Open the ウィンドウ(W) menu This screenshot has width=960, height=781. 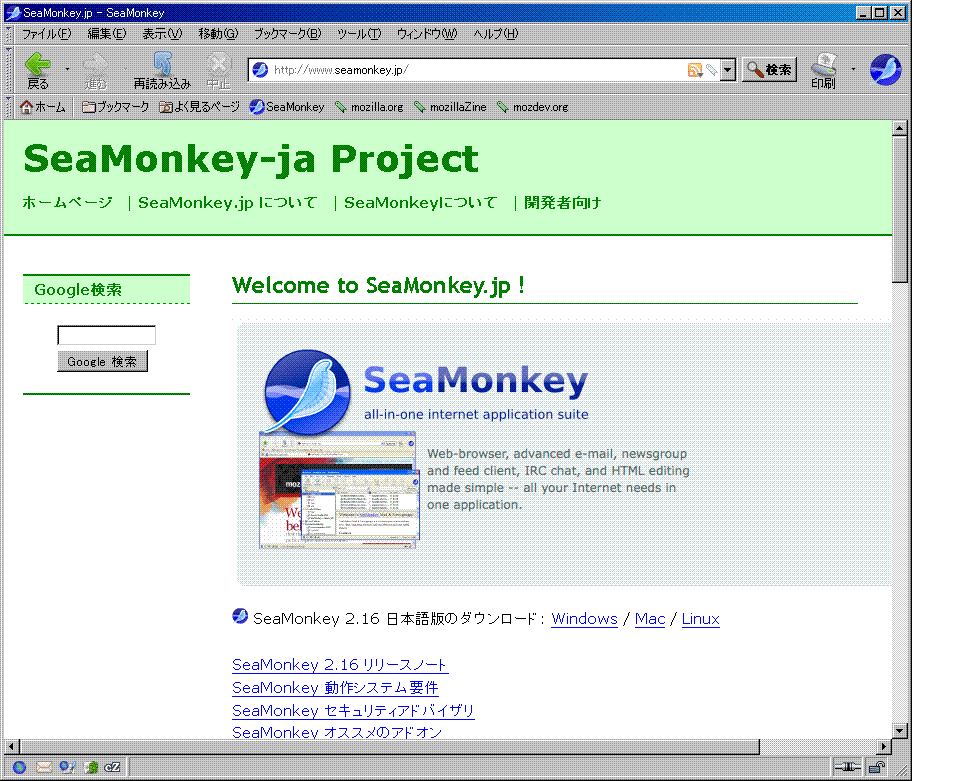[427, 34]
